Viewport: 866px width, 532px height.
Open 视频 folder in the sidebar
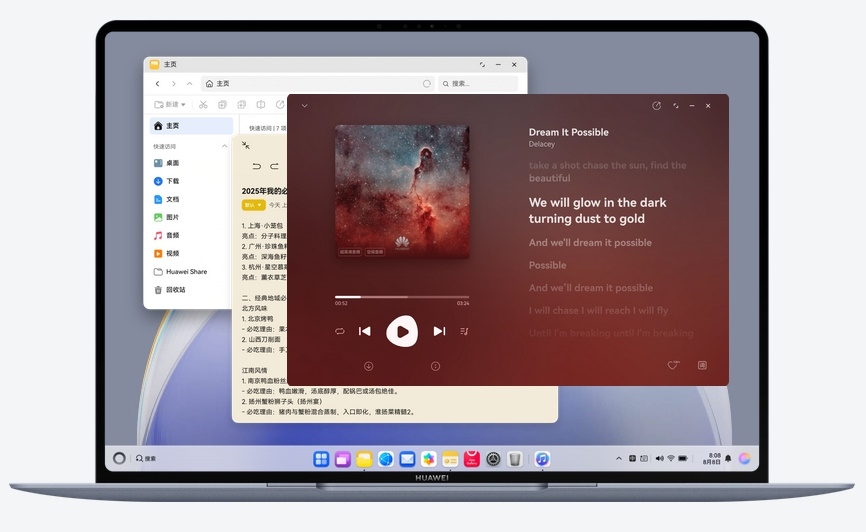point(167,254)
